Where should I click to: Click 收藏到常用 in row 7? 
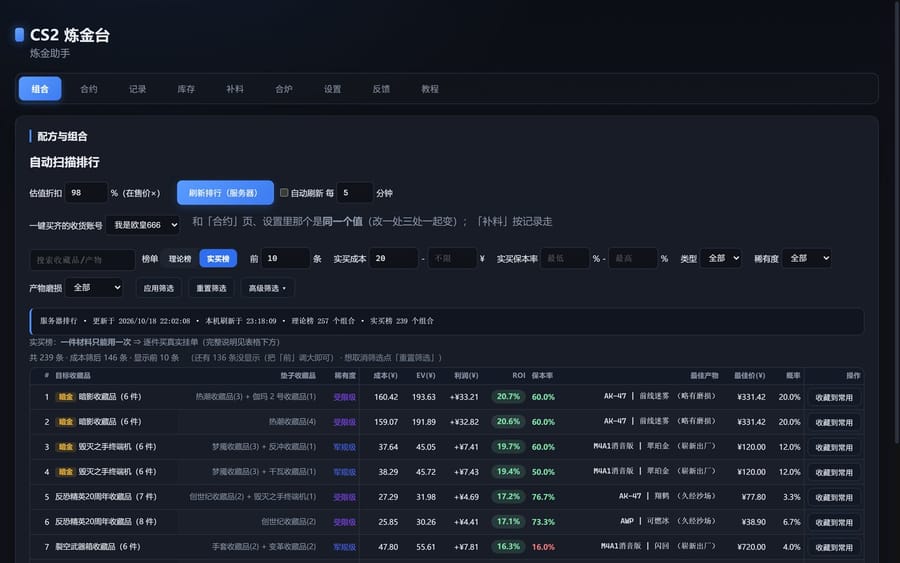click(834, 547)
